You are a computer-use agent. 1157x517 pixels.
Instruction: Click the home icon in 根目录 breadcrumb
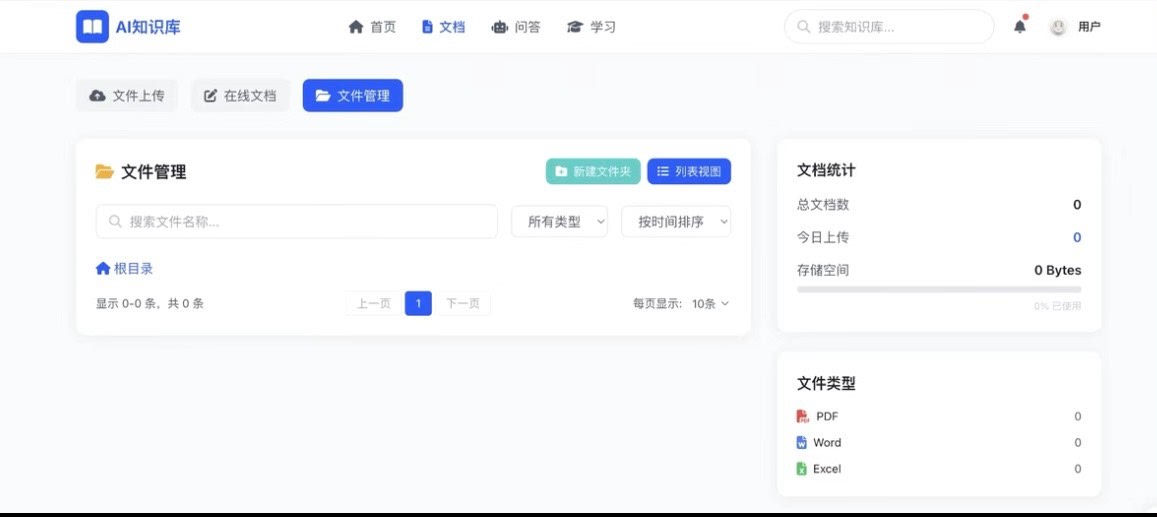(103, 268)
